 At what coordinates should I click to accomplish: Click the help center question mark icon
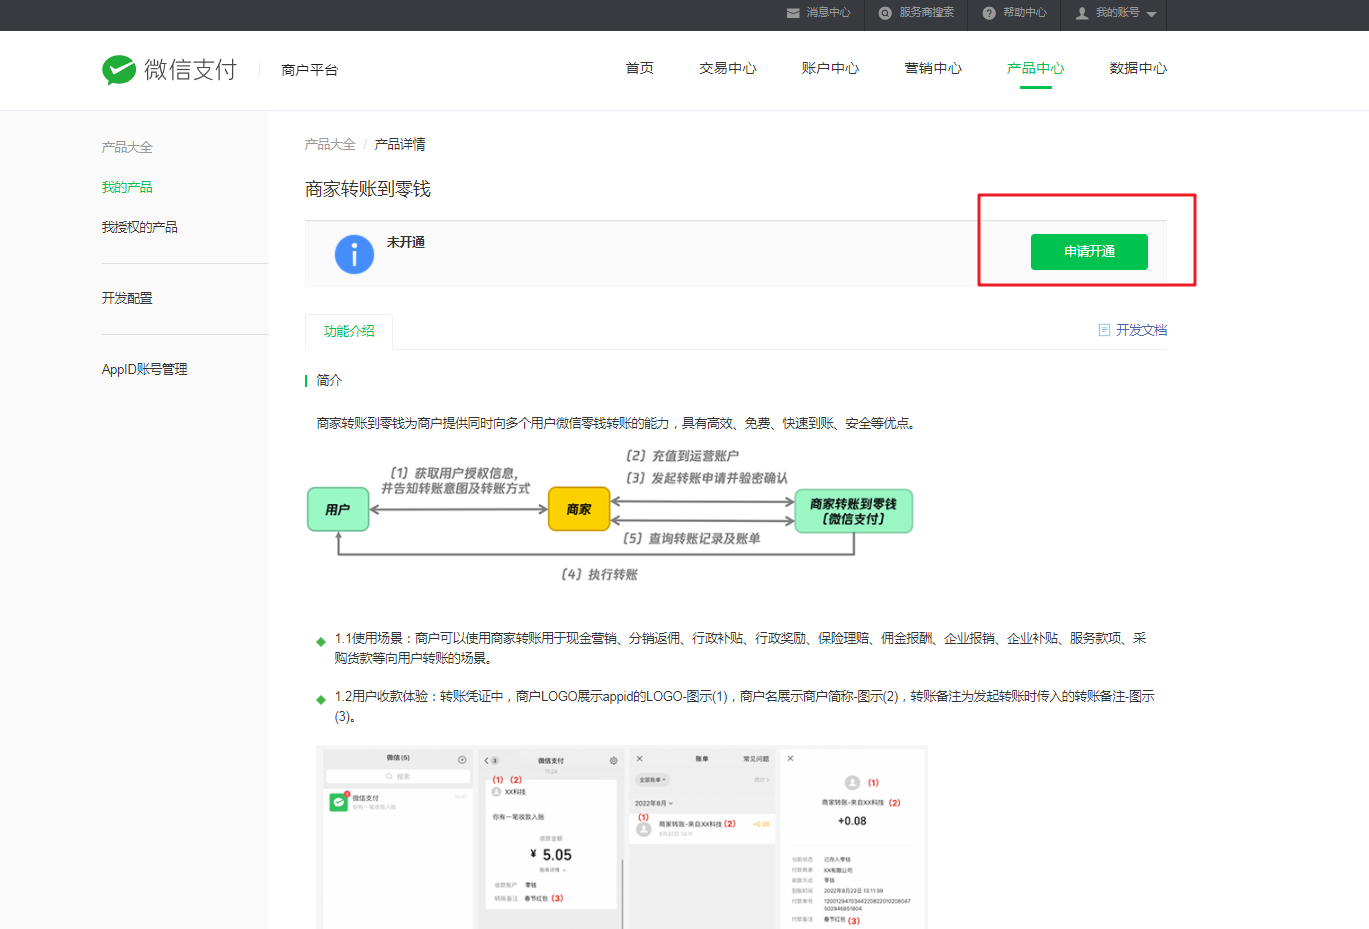click(989, 13)
